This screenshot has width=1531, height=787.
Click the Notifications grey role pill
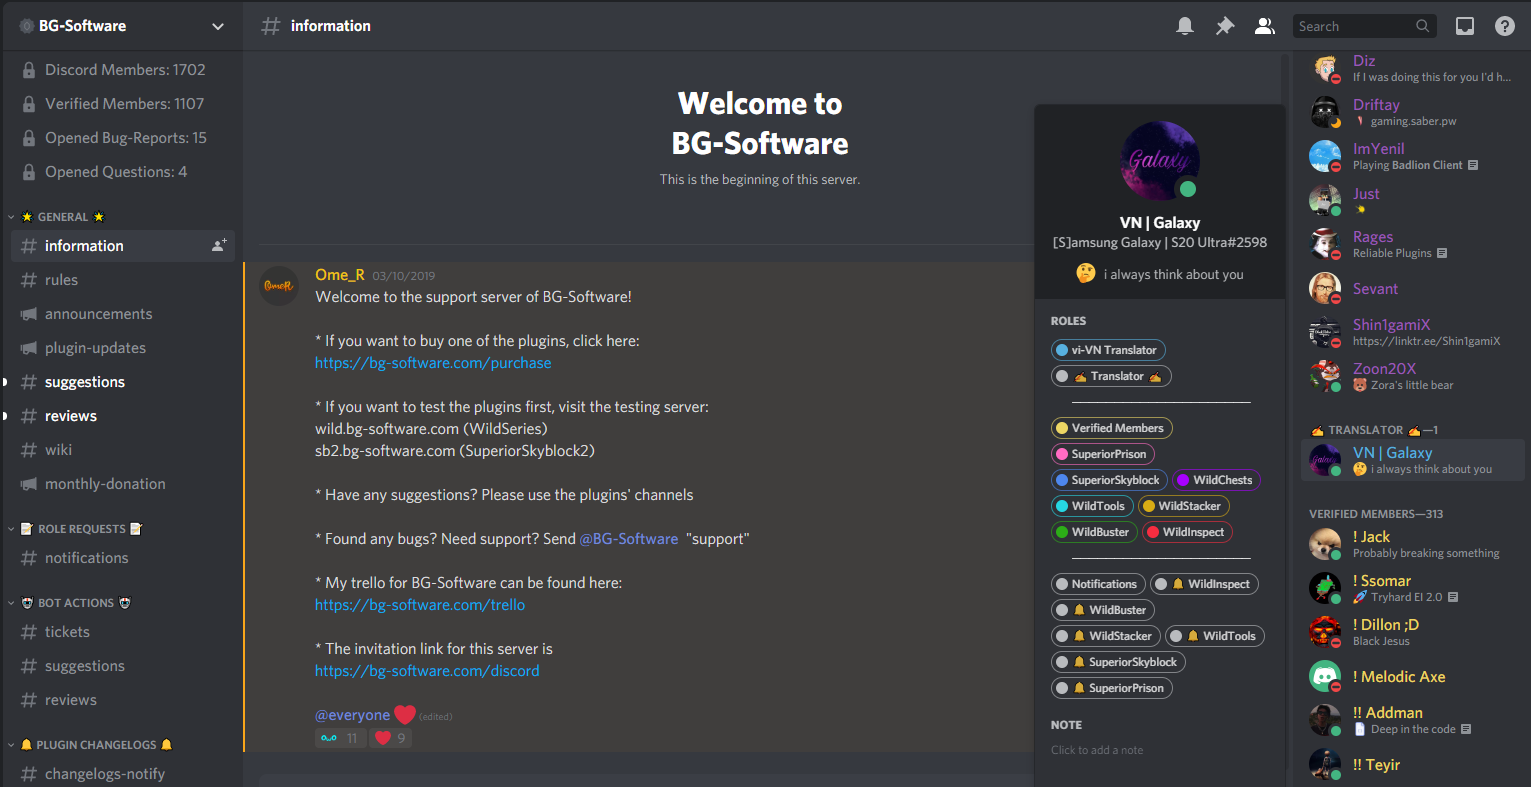click(x=1098, y=584)
